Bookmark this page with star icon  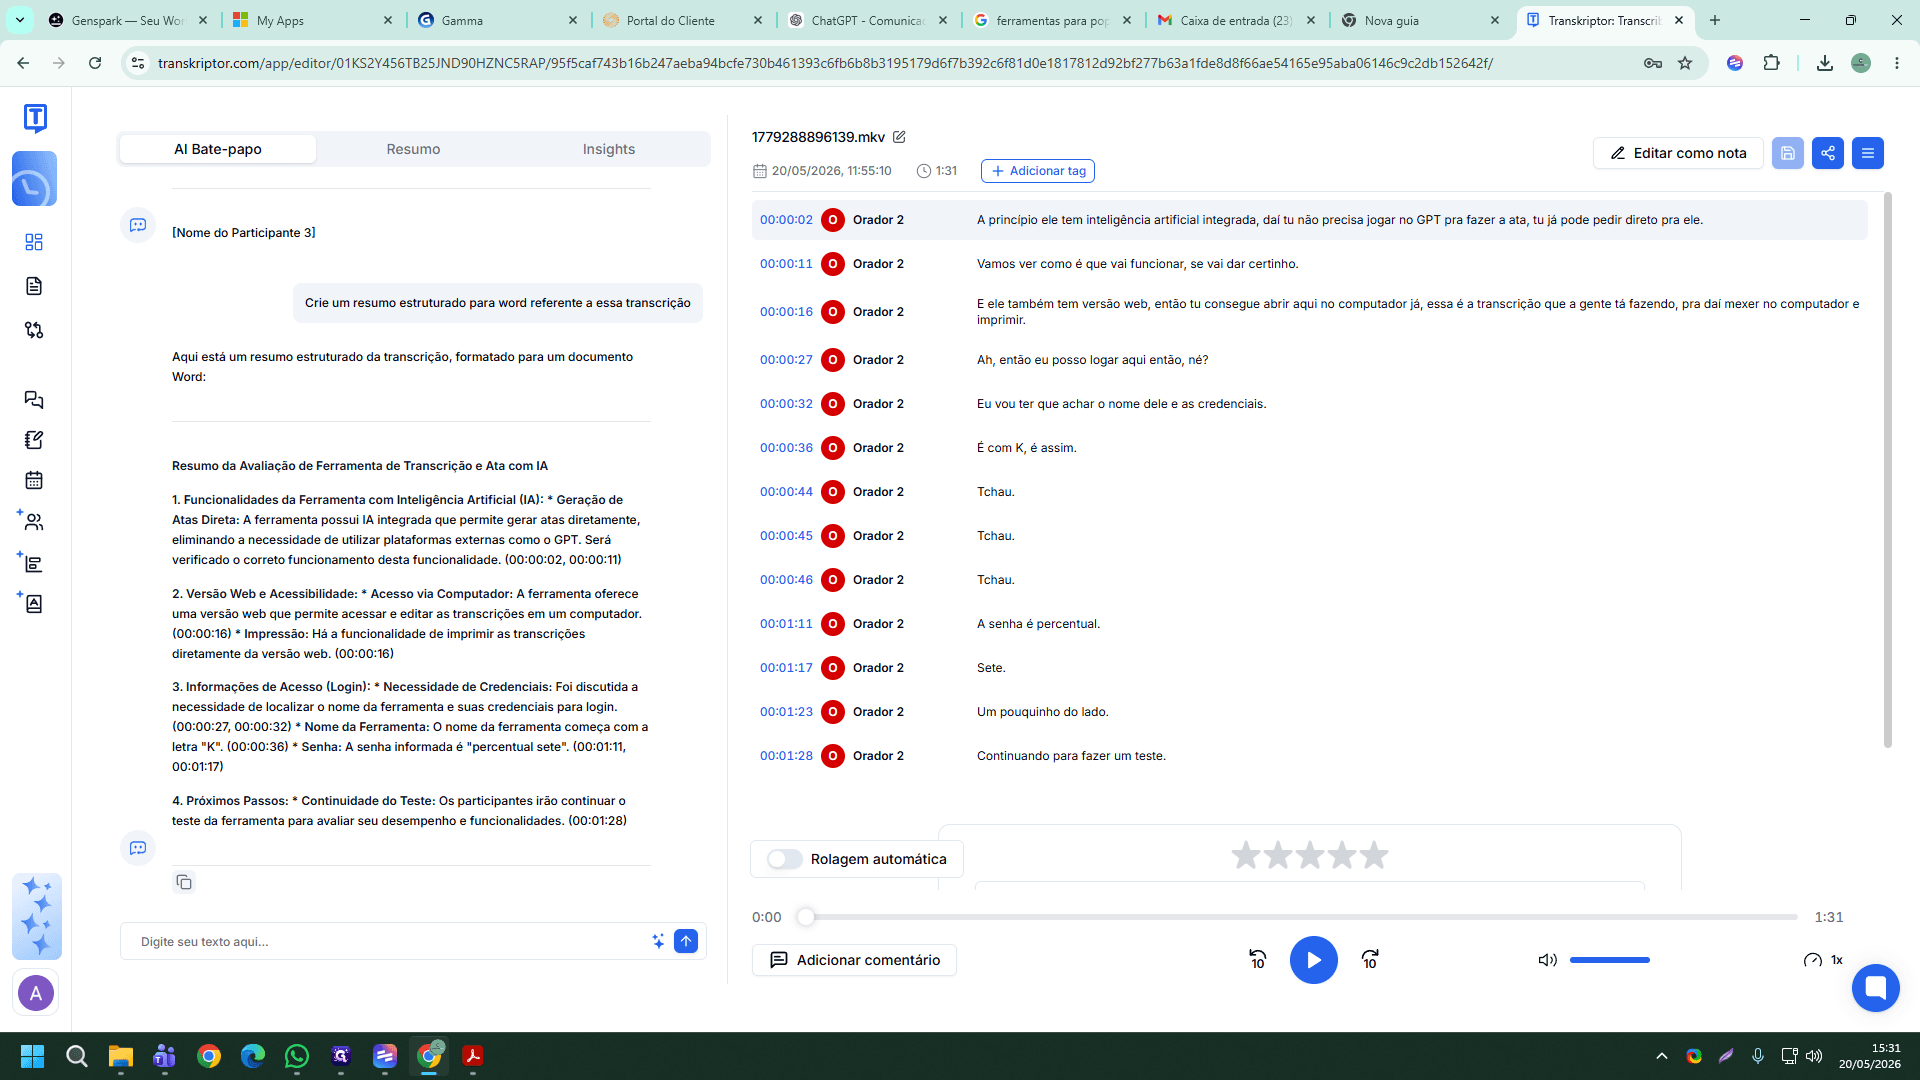click(x=1685, y=63)
